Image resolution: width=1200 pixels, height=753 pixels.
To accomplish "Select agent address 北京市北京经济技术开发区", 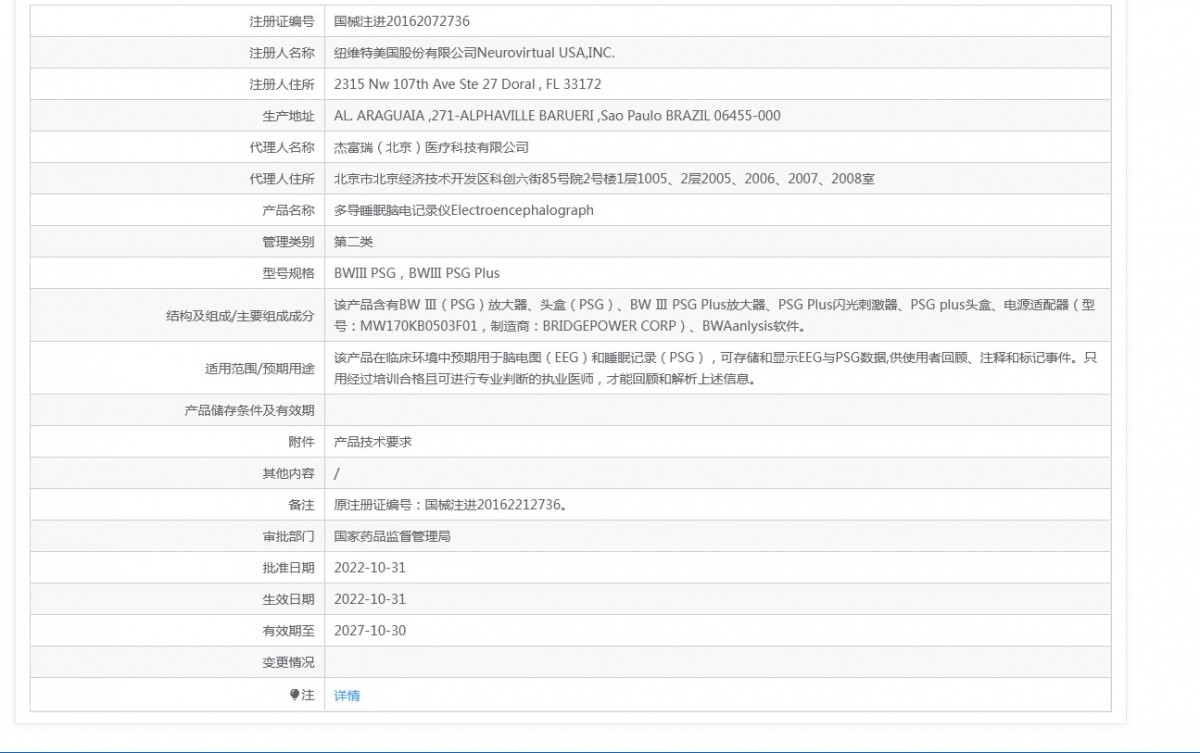I will click(605, 179).
